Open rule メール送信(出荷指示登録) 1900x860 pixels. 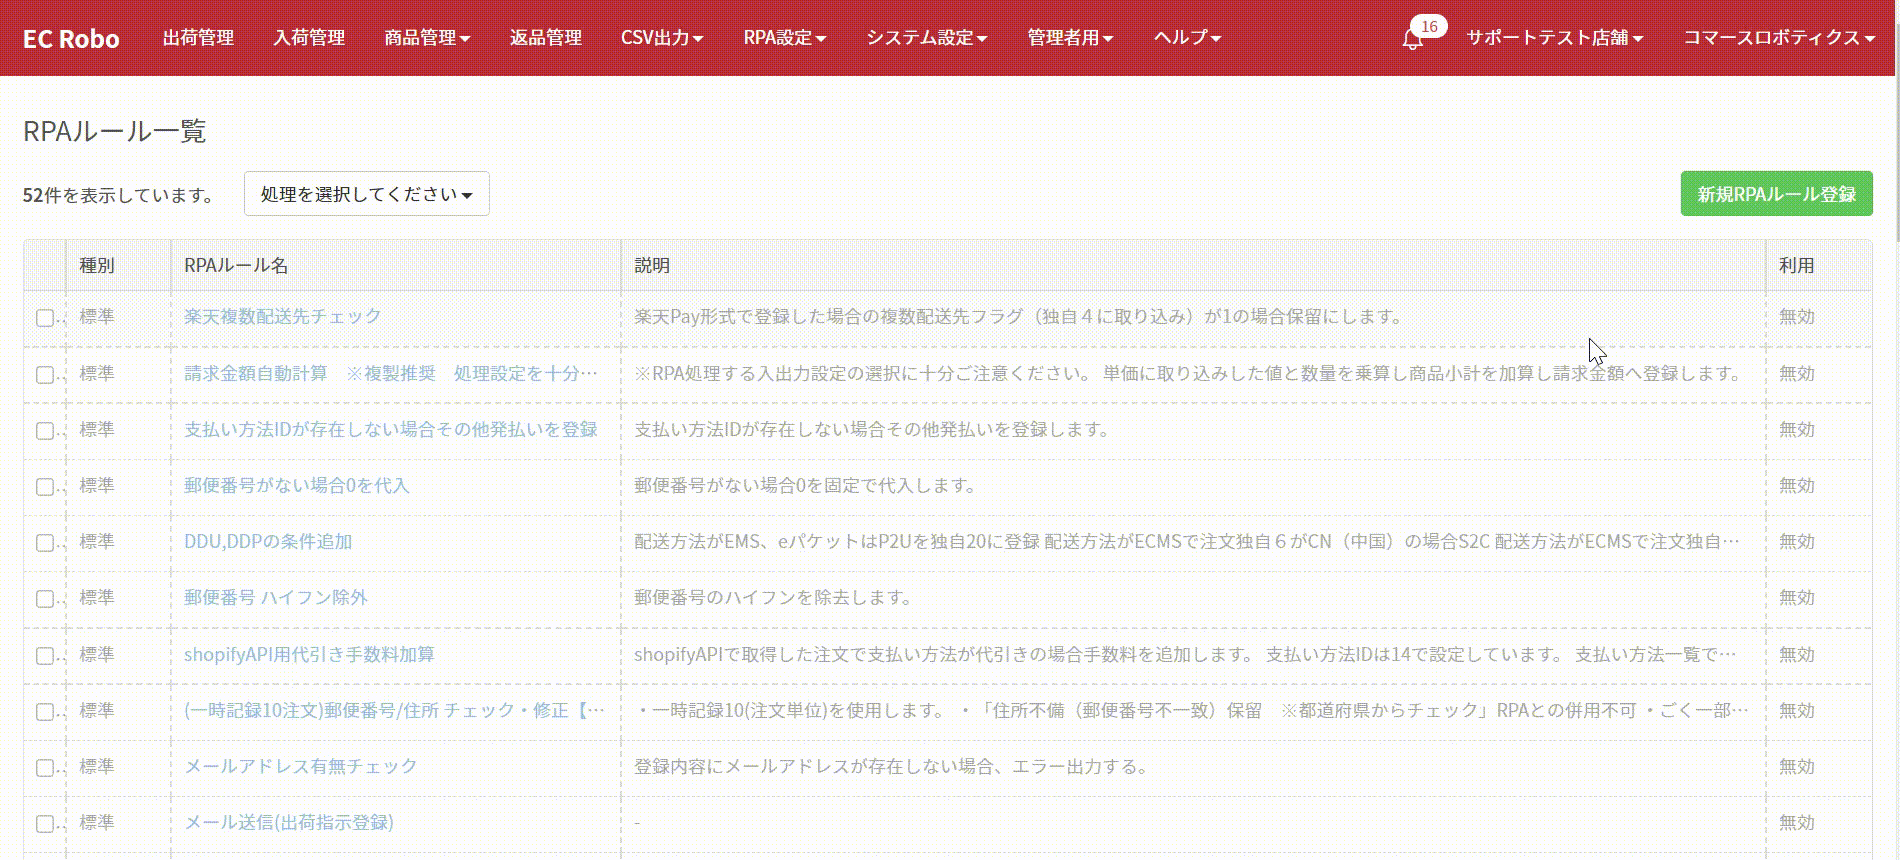pos(289,822)
